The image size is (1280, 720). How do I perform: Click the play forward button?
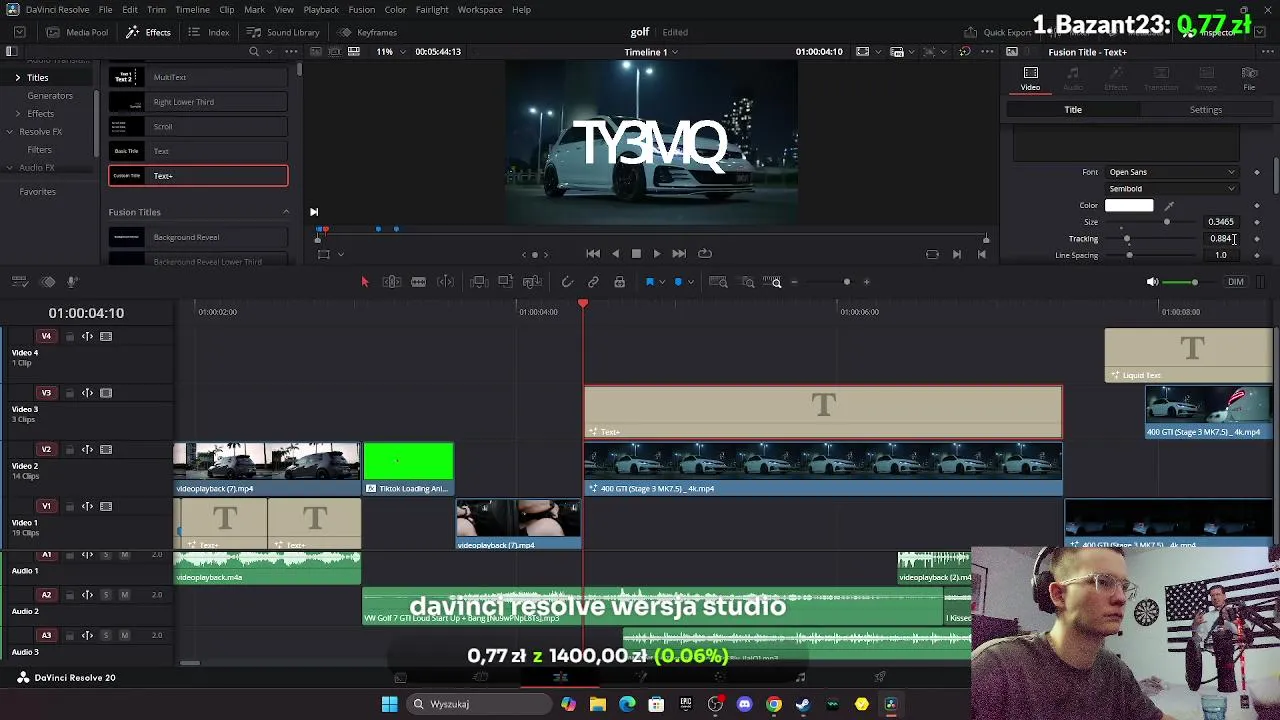pos(657,254)
